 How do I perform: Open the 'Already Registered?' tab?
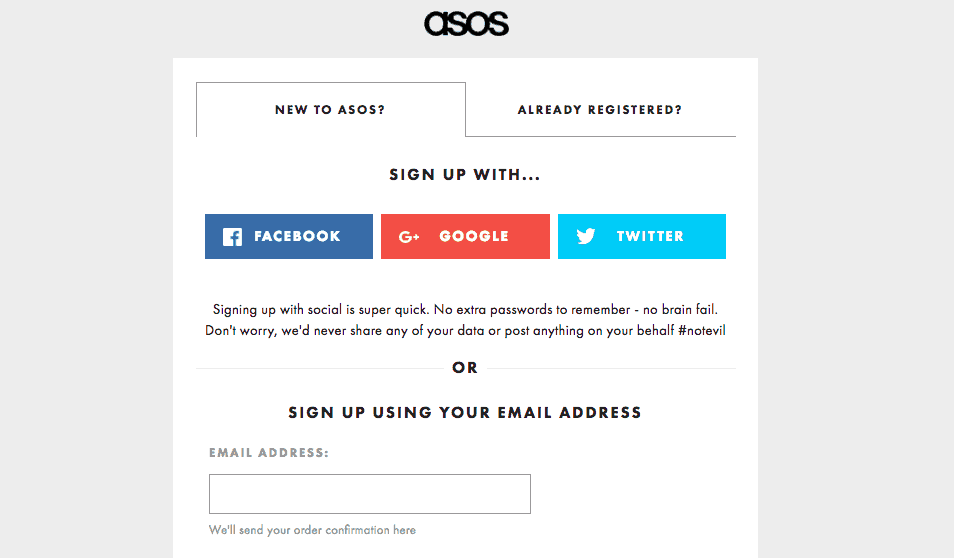(x=600, y=110)
